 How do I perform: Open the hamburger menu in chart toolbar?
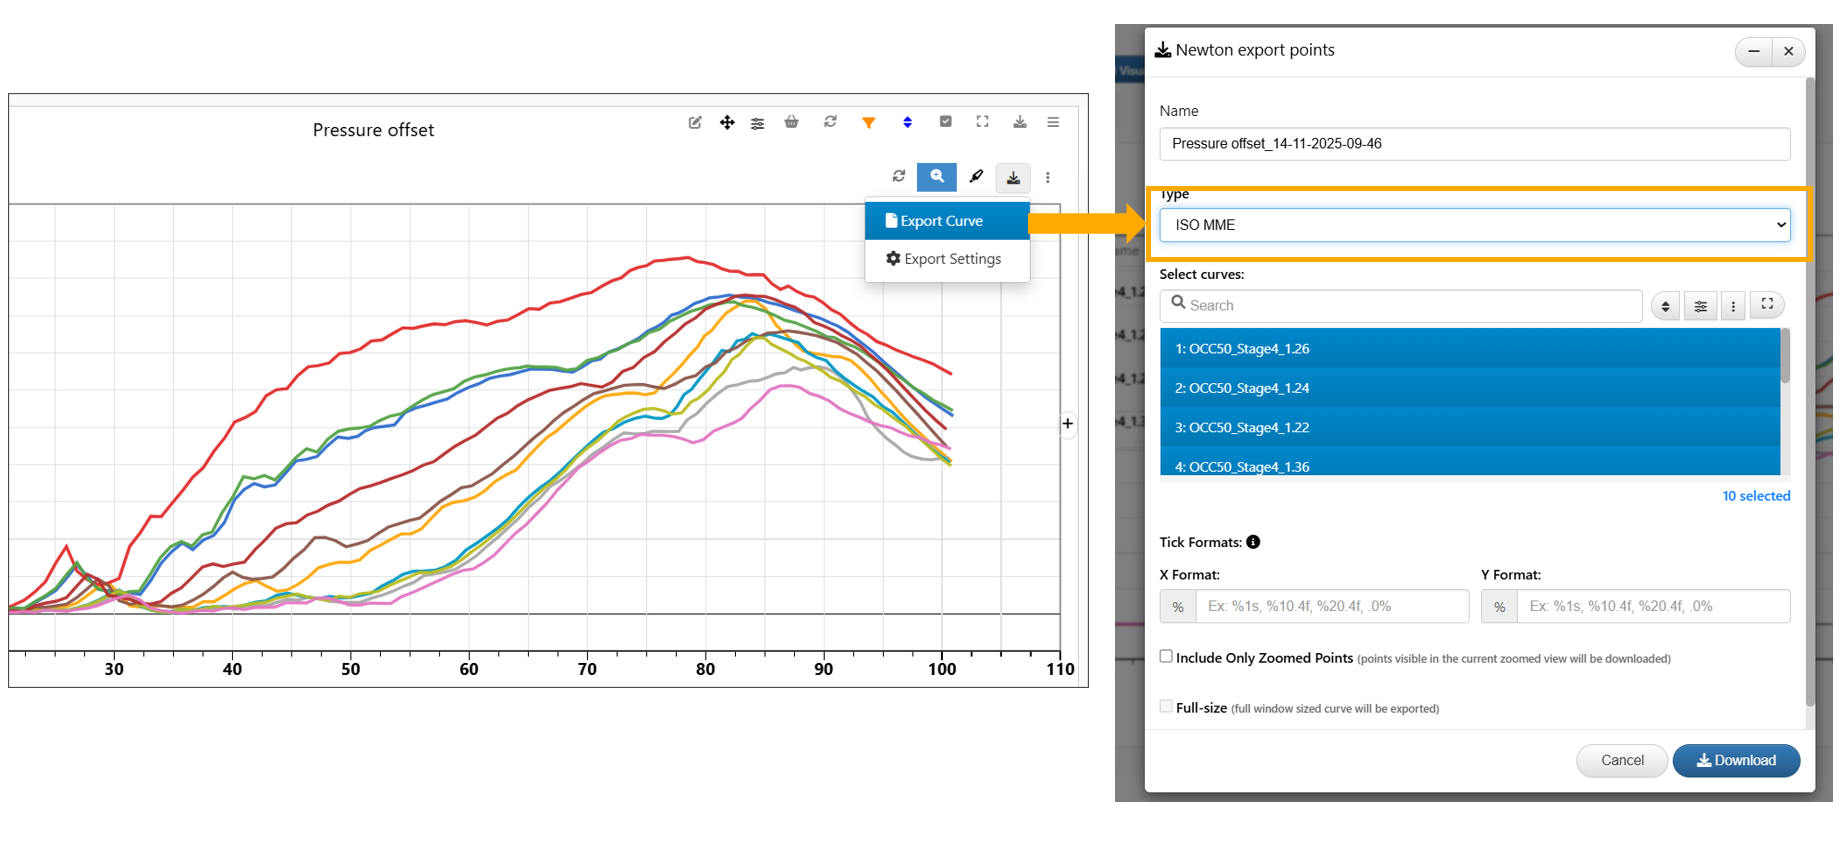[x=1053, y=122]
